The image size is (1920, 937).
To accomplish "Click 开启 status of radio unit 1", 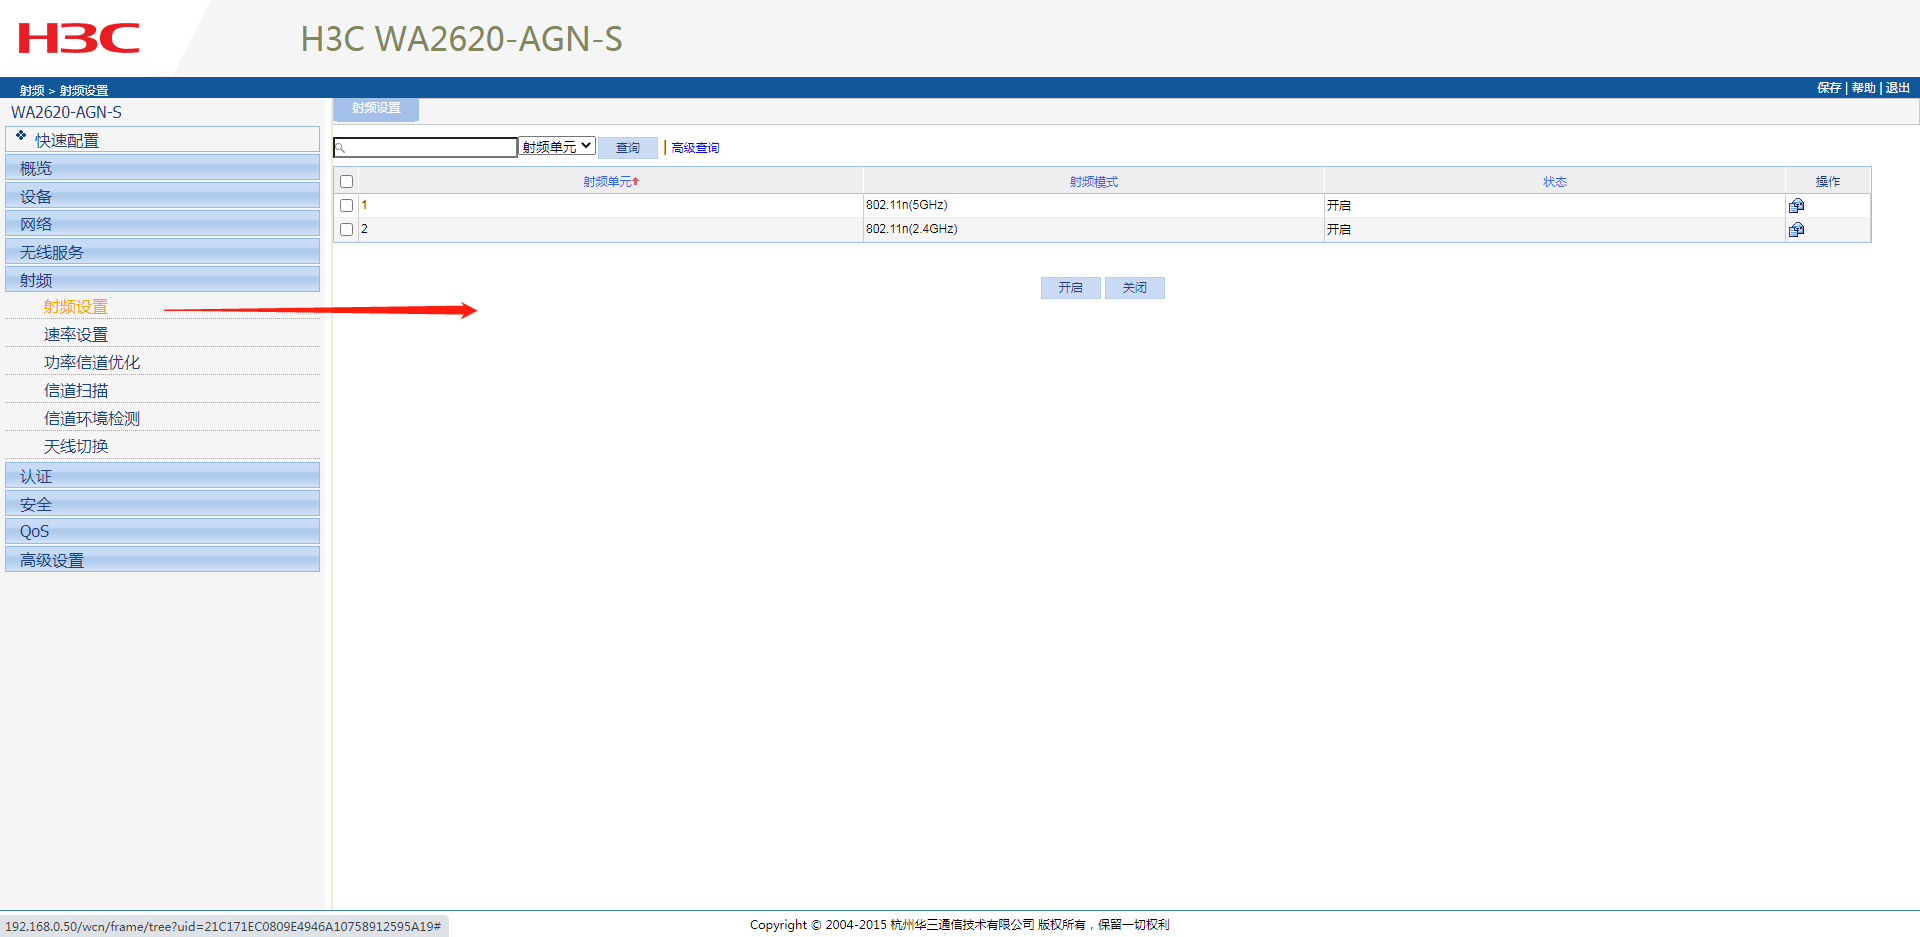I will [1339, 205].
